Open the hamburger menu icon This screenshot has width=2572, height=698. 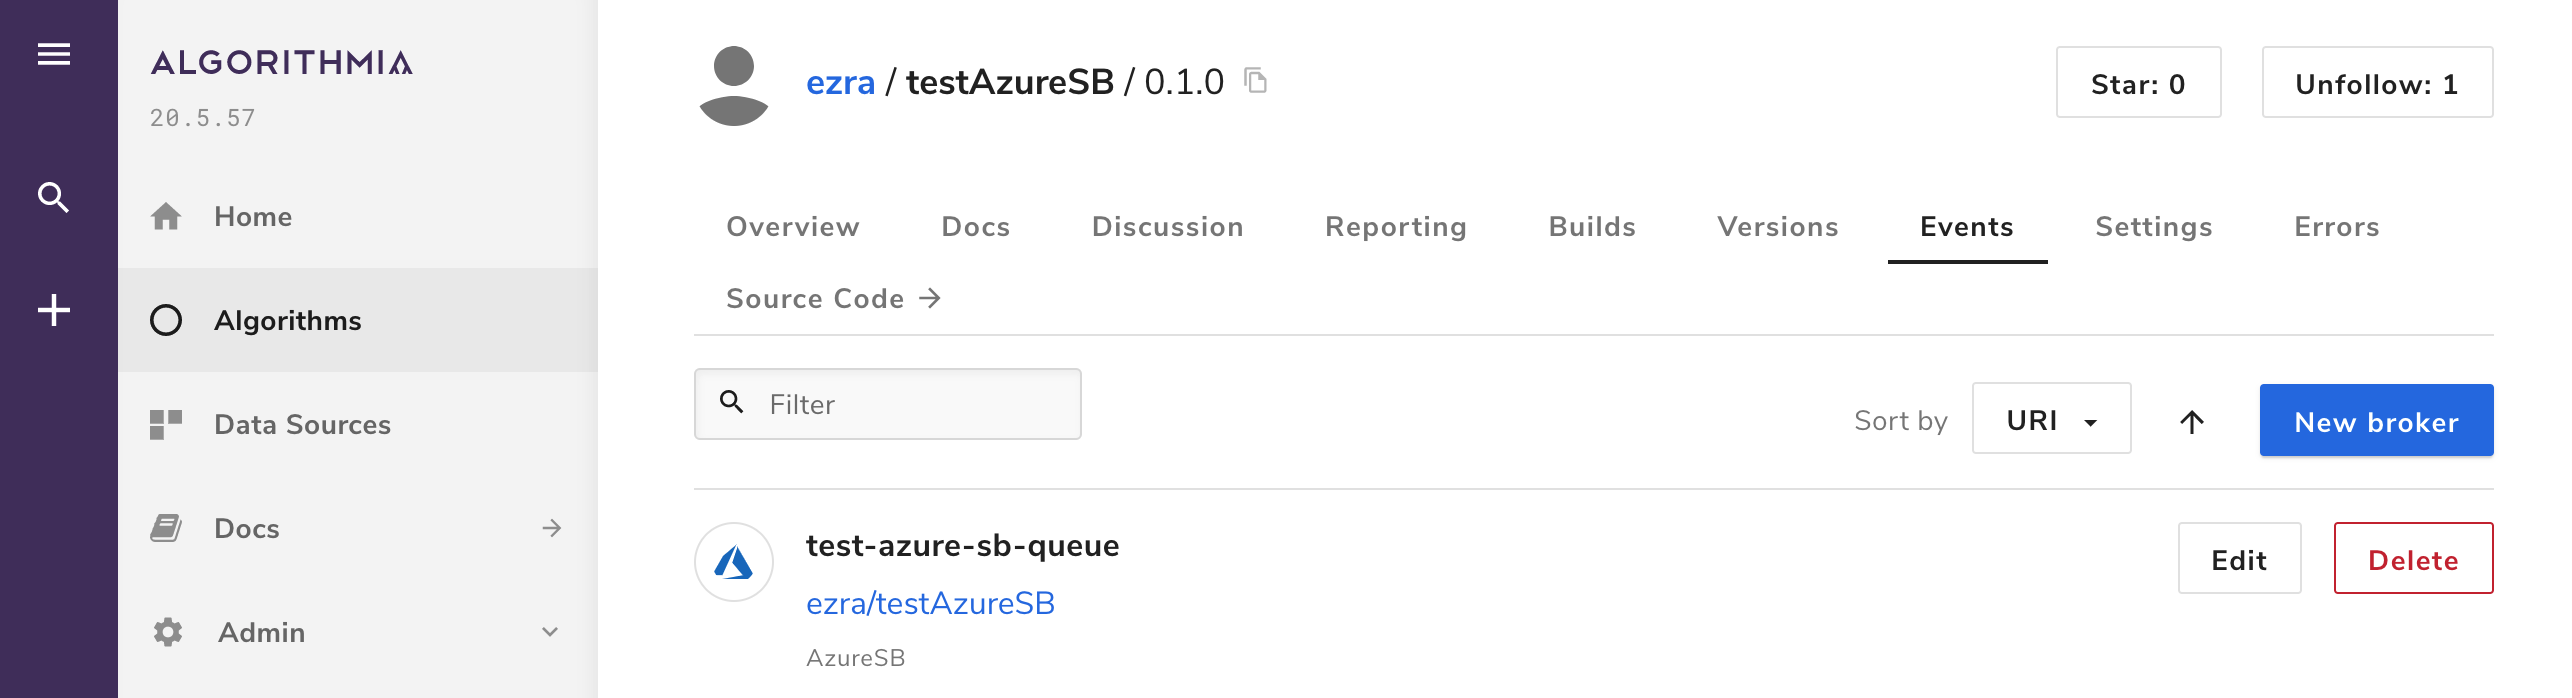pyautogui.click(x=54, y=54)
